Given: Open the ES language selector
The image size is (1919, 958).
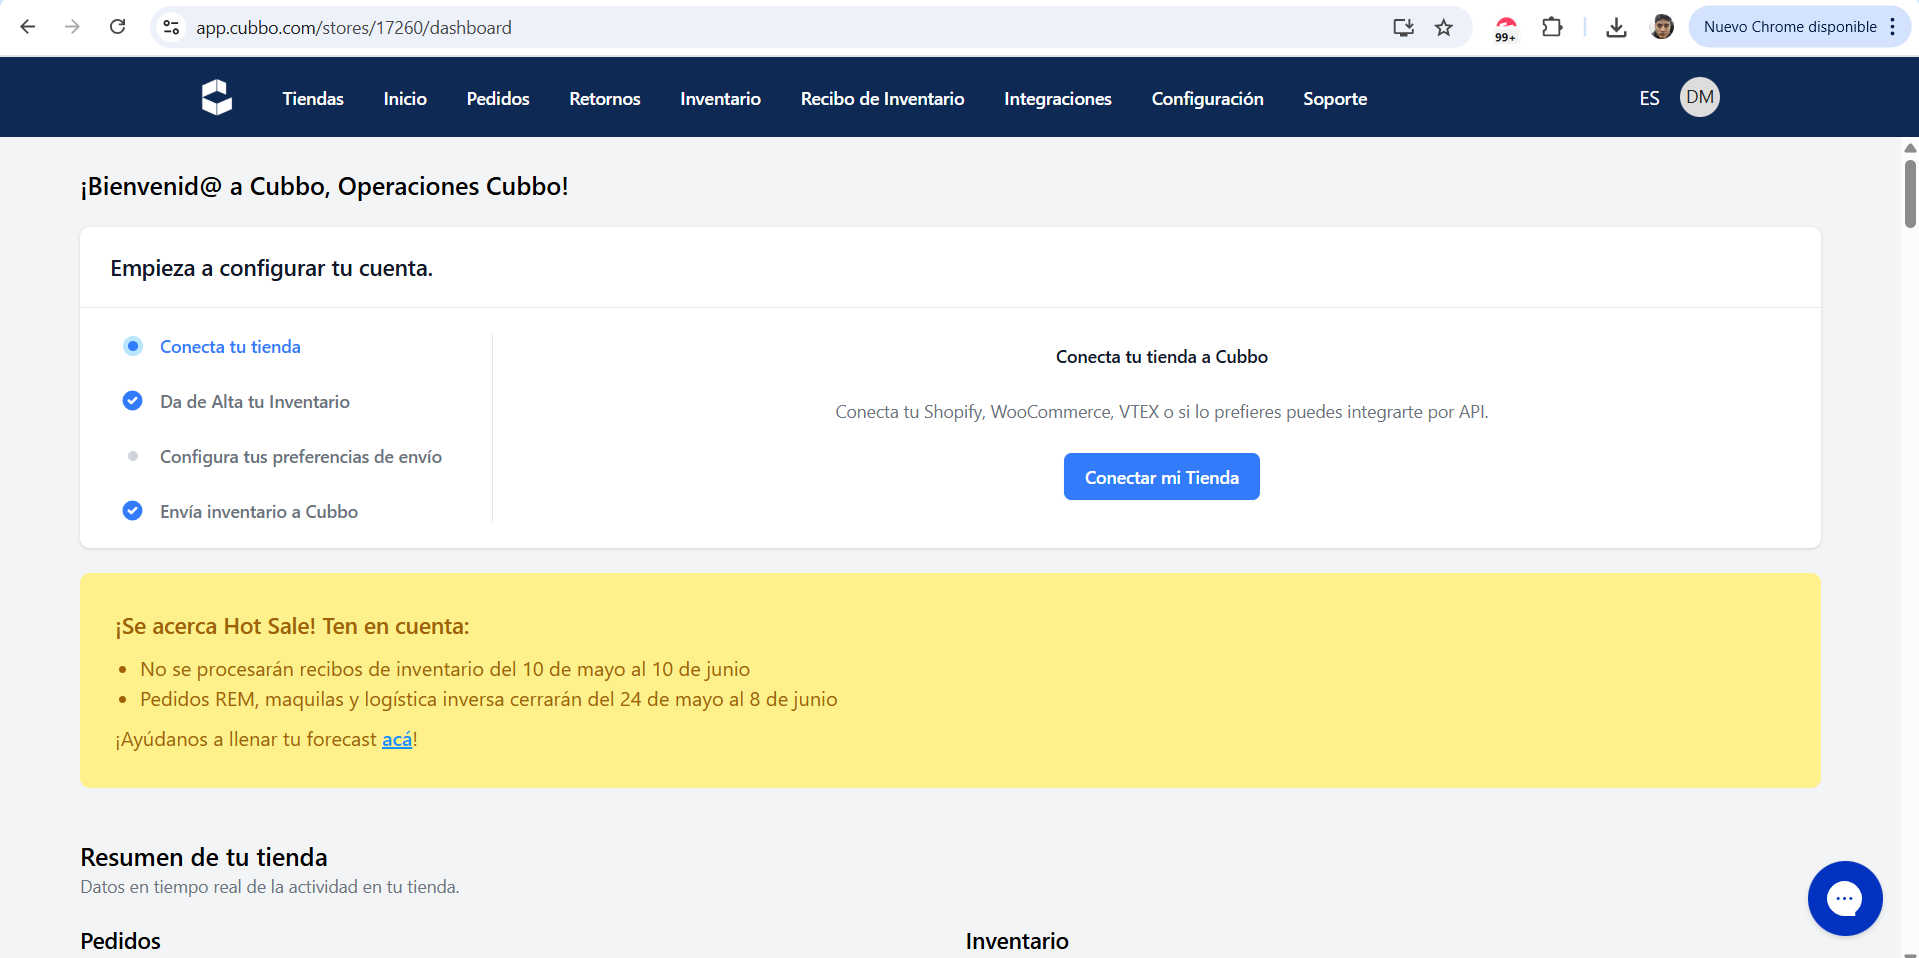Looking at the screenshot, I should pos(1649,98).
